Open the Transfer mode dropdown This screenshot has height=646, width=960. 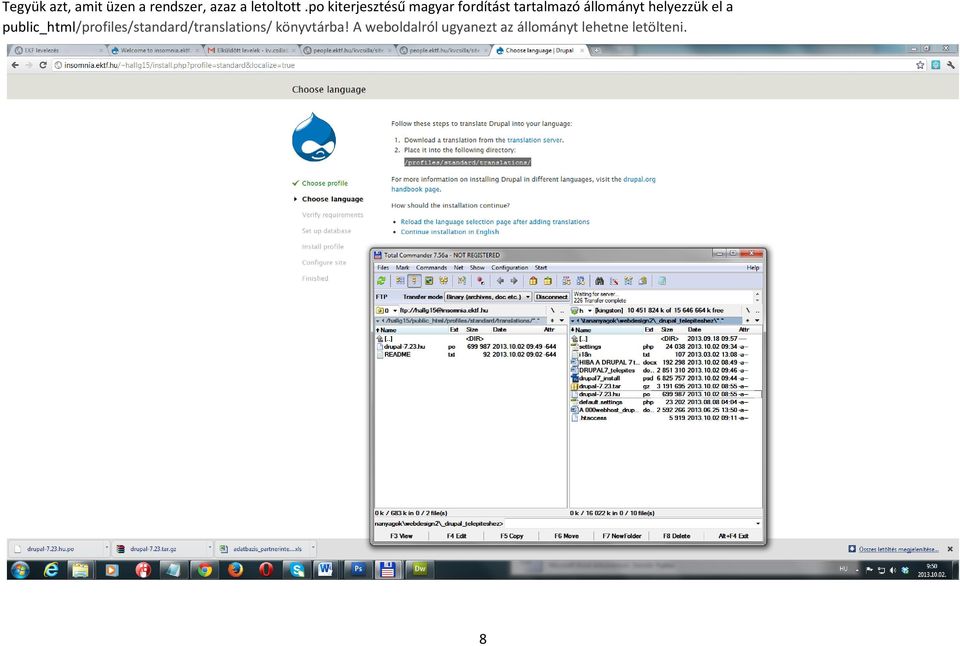coord(489,297)
